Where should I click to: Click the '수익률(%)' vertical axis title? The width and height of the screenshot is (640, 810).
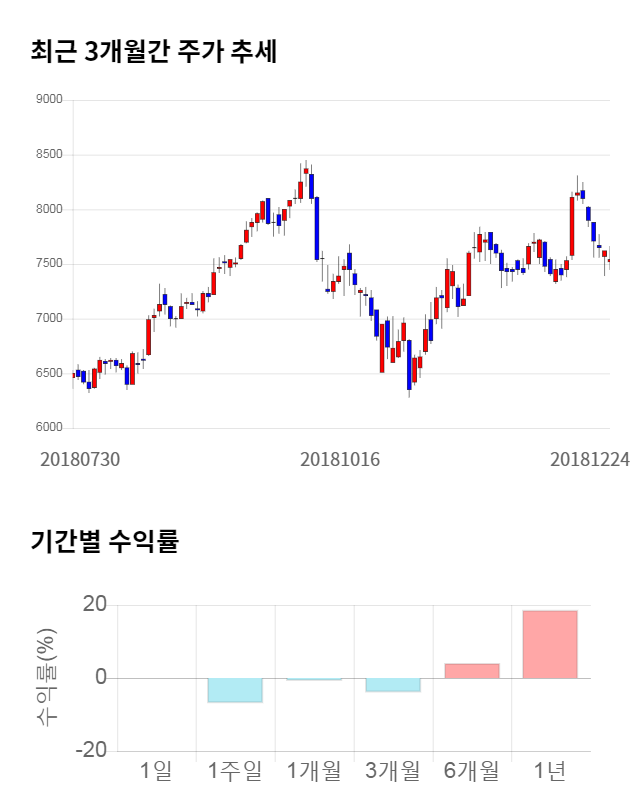[x=46, y=677]
